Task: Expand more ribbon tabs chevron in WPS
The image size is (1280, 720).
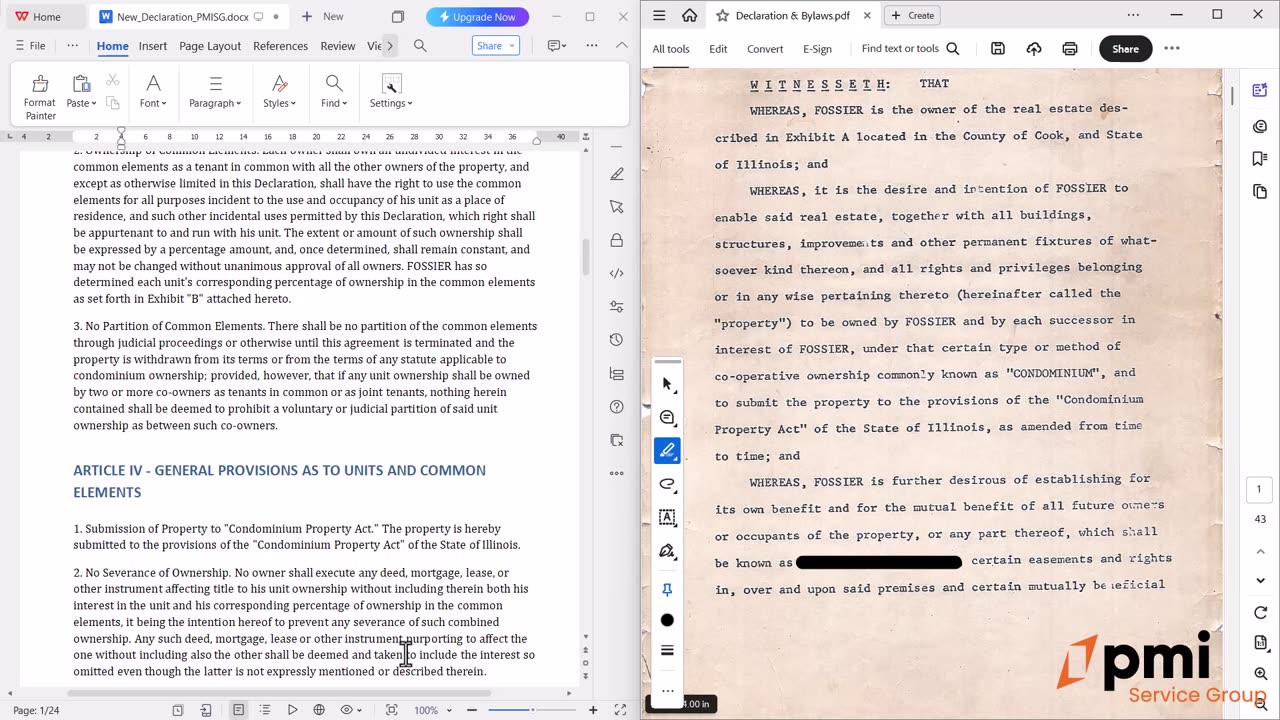Action: [390, 46]
